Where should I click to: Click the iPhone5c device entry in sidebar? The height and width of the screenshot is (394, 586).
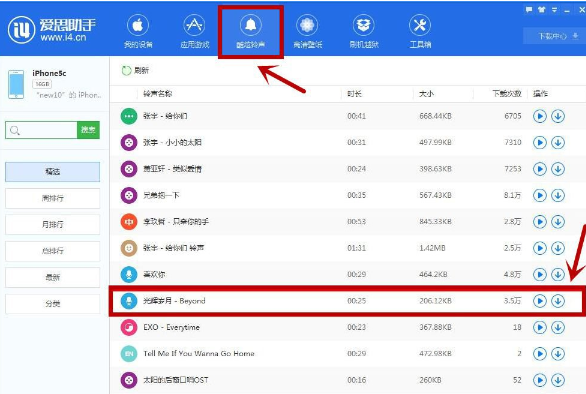pyautogui.click(x=55, y=84)
